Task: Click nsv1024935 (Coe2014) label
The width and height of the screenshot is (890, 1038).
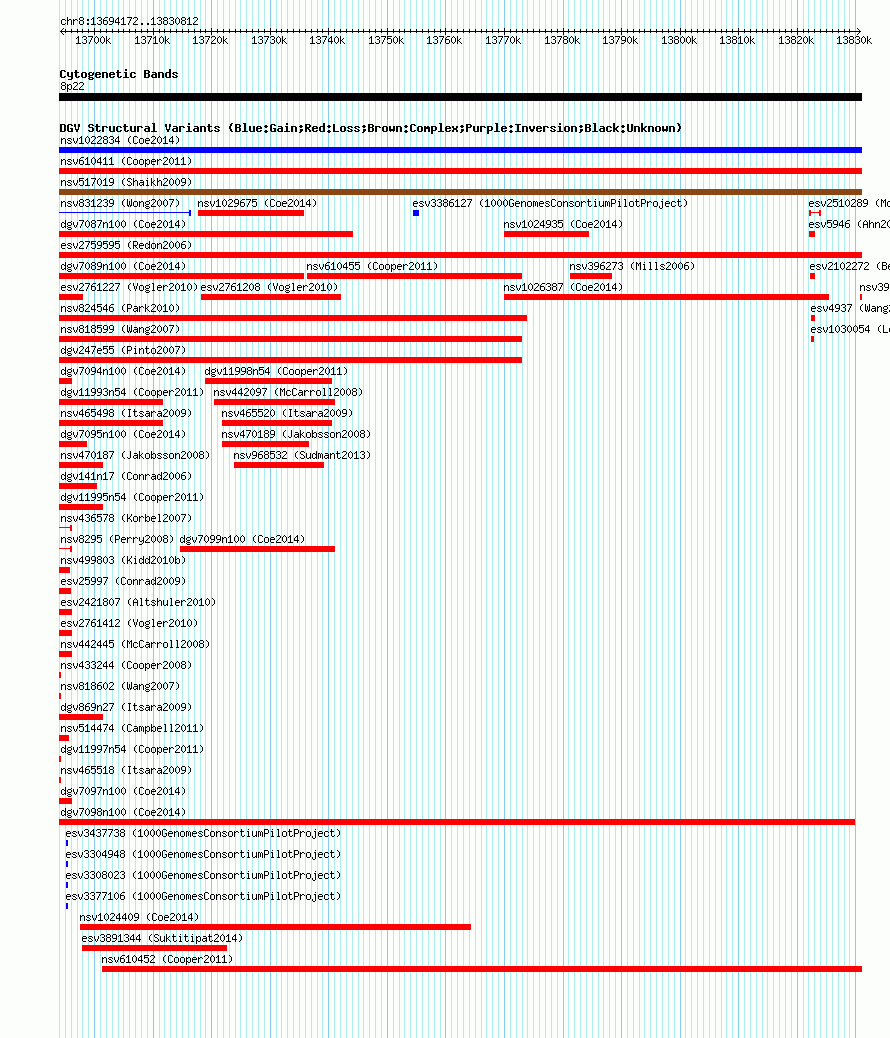Action: pyautogui.click(x=563, y=224)
